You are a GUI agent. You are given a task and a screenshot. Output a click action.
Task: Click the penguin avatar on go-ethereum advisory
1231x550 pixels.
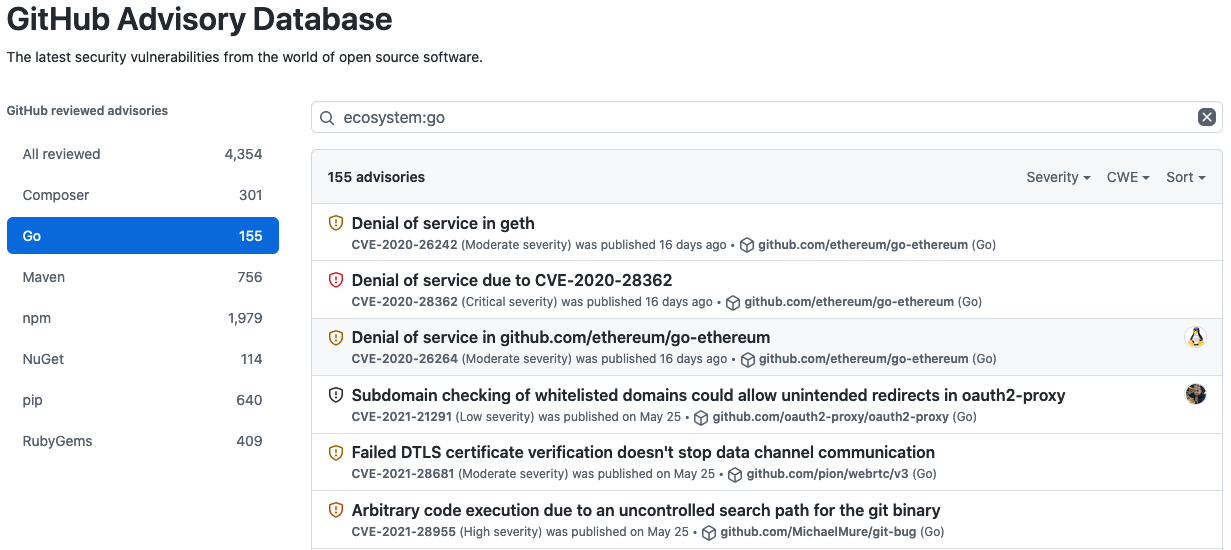(1195, 337)
